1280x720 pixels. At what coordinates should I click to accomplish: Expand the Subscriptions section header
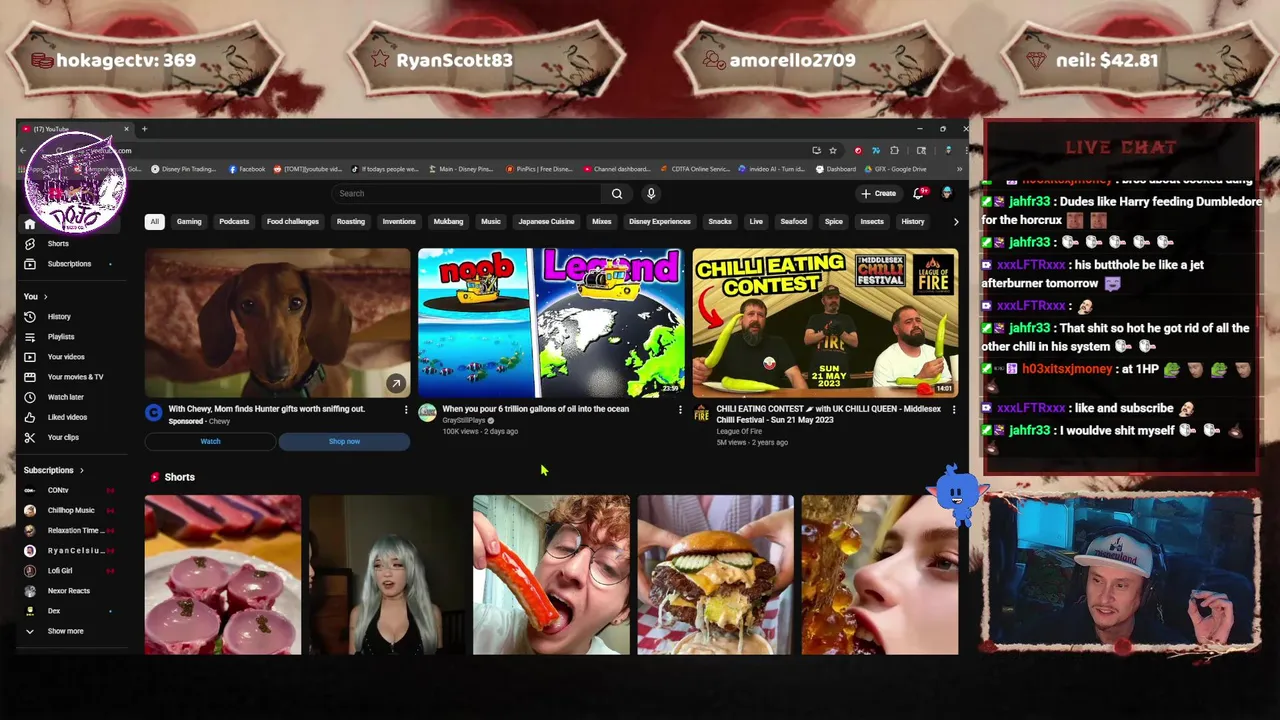click(x=54, y=470)
